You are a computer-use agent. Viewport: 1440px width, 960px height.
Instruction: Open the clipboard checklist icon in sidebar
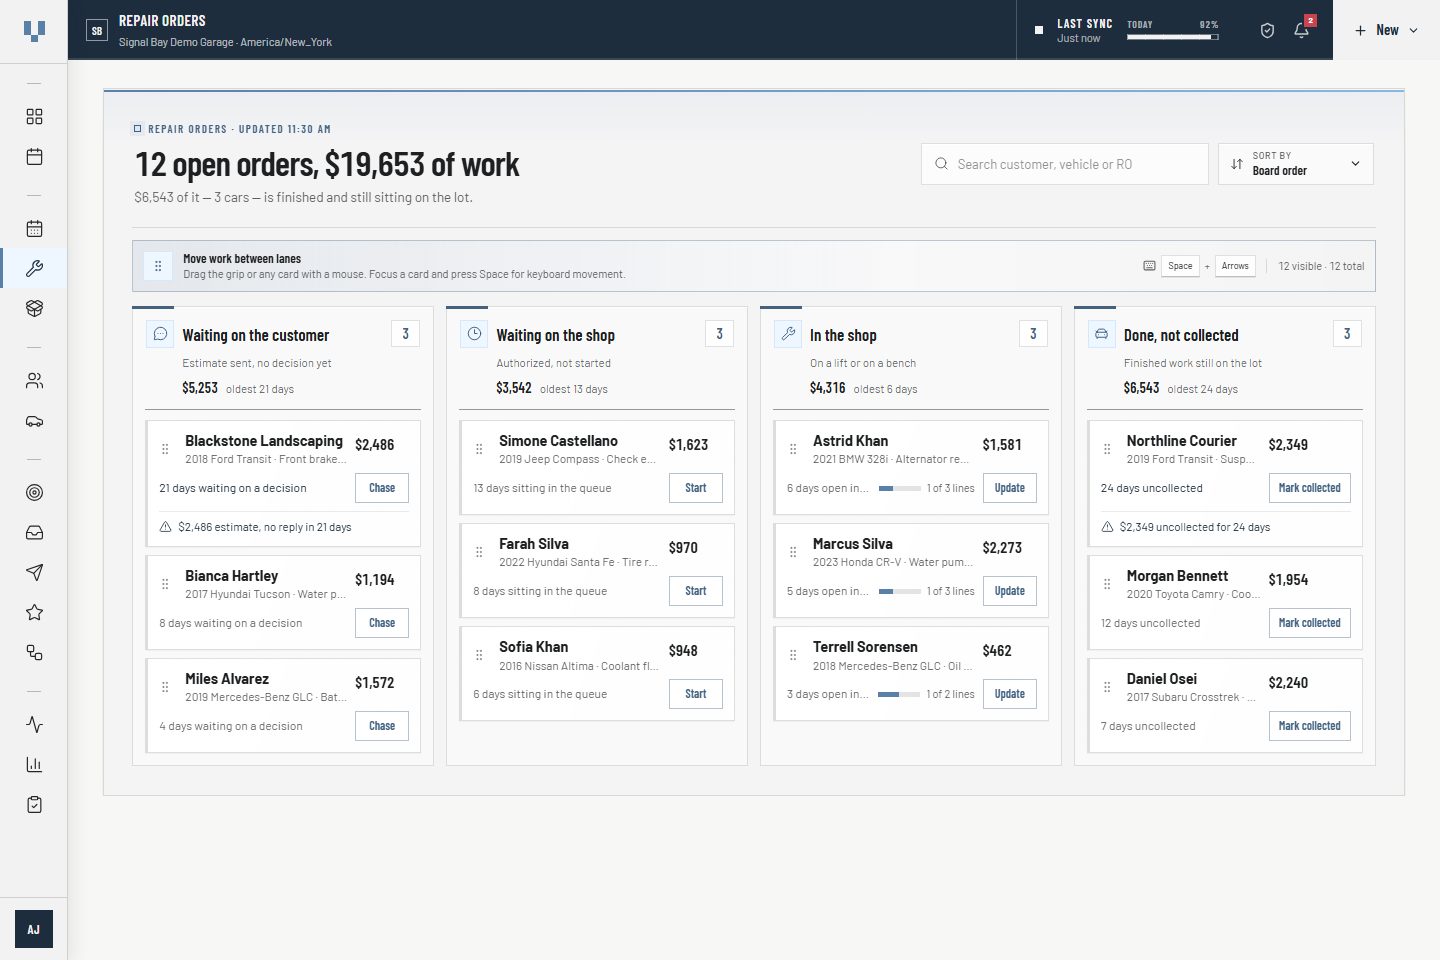34,805
